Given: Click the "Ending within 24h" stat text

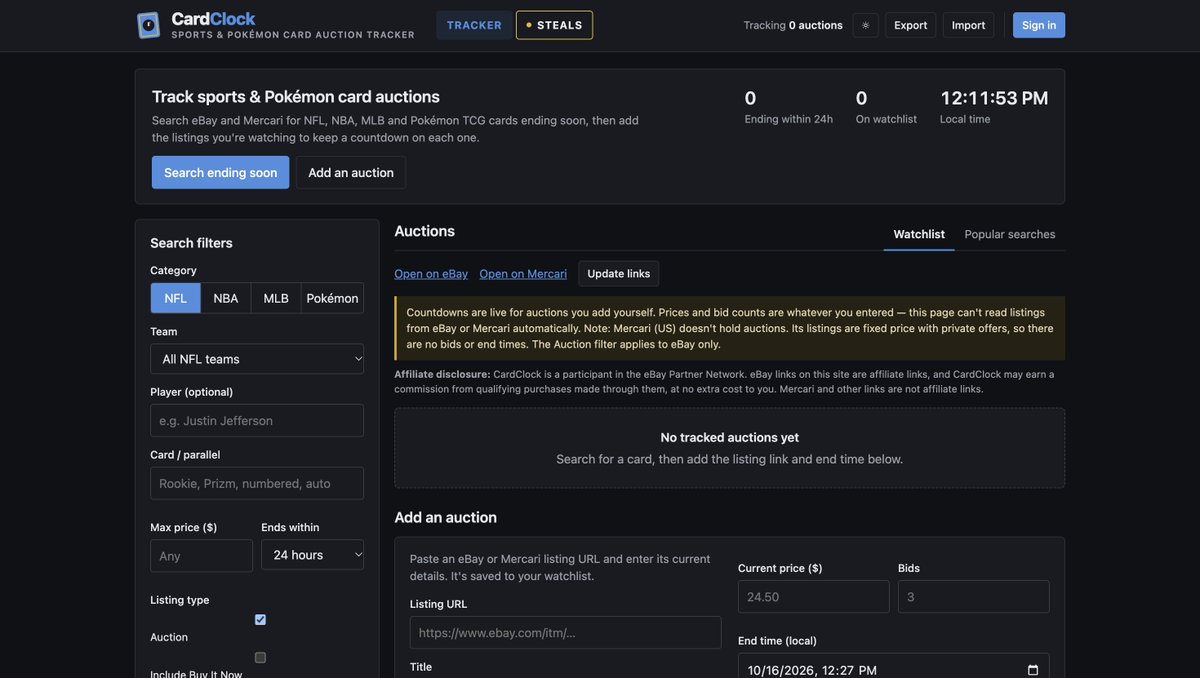Looking at the screenshot, I should point(789,119).
